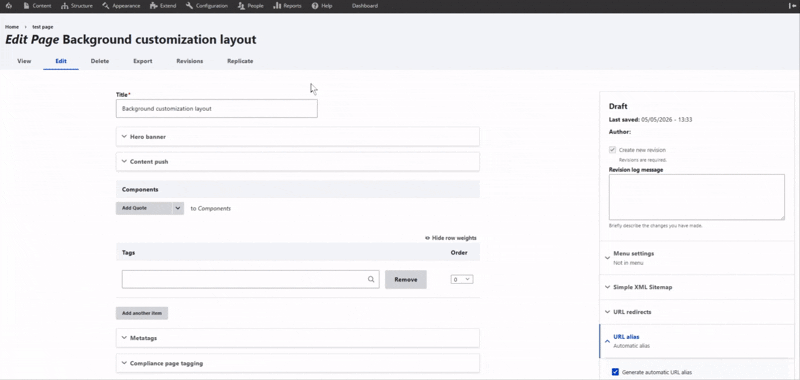Click into the Revision log message textarea

[696, 197]
